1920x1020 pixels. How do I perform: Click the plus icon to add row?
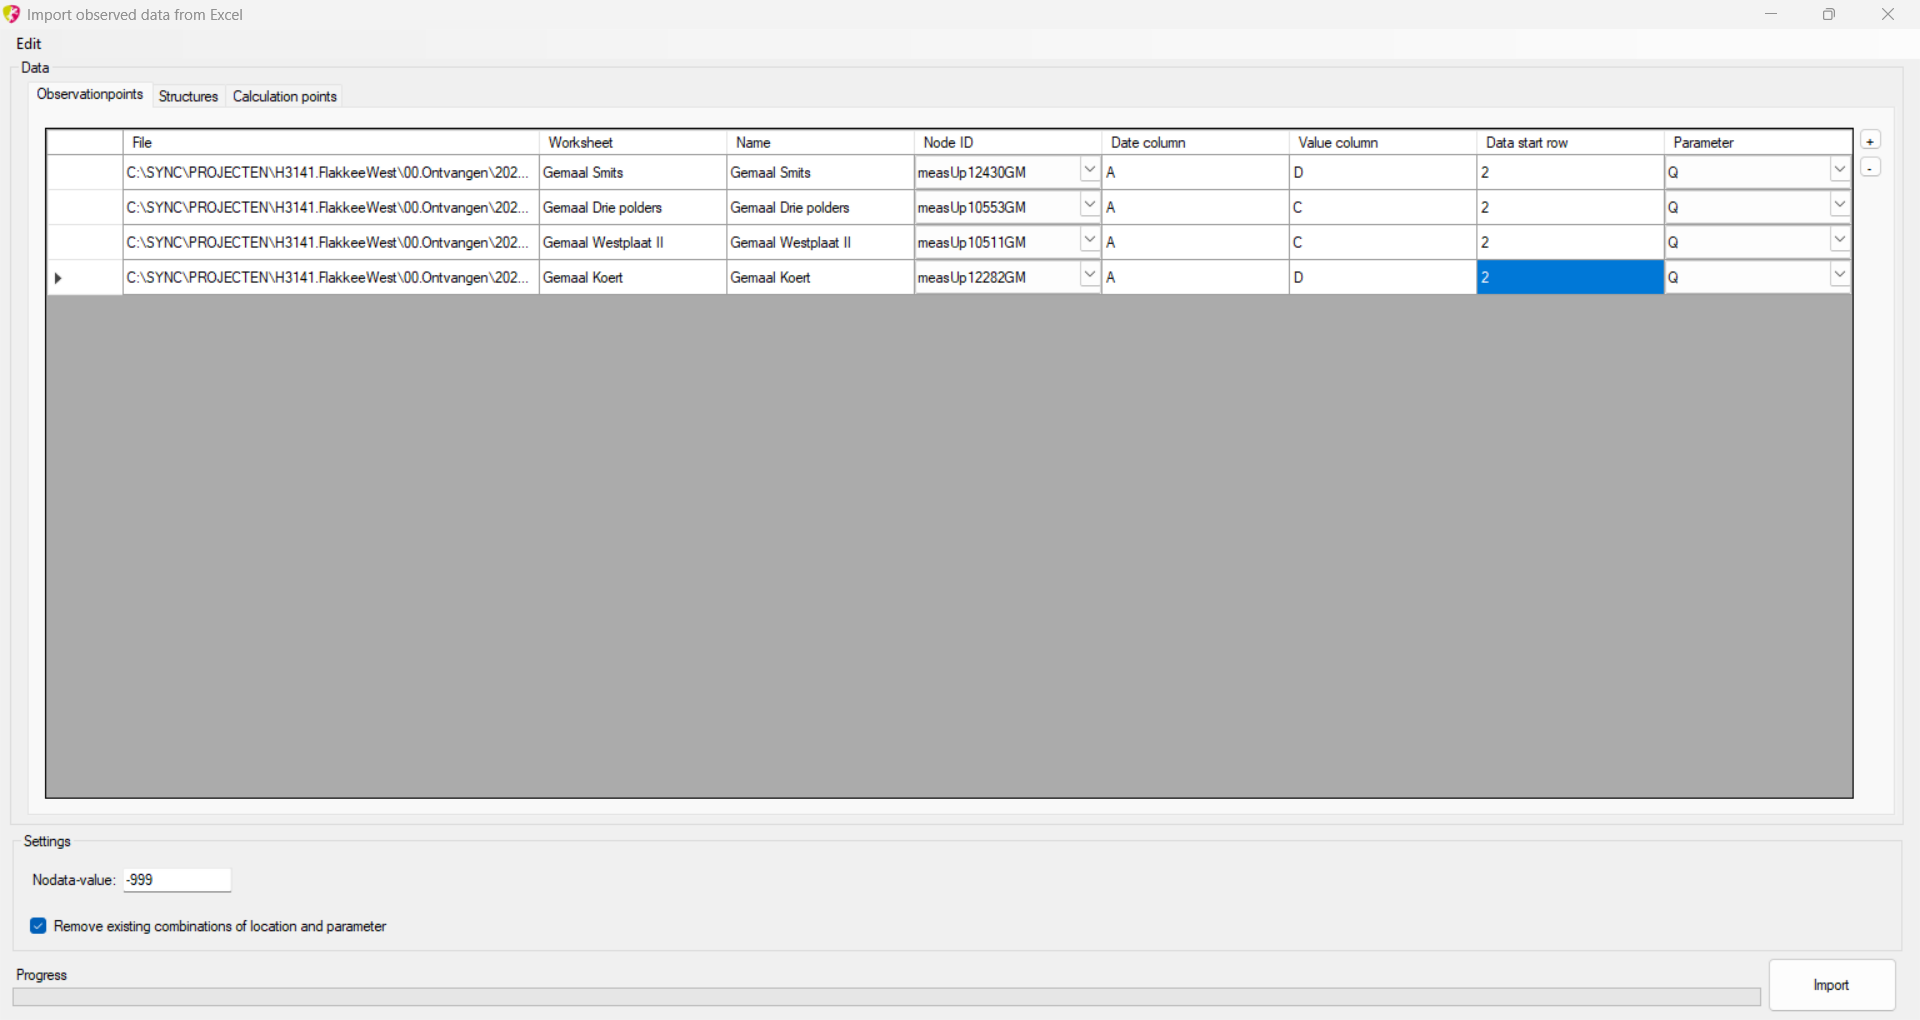click(1870, 141)
